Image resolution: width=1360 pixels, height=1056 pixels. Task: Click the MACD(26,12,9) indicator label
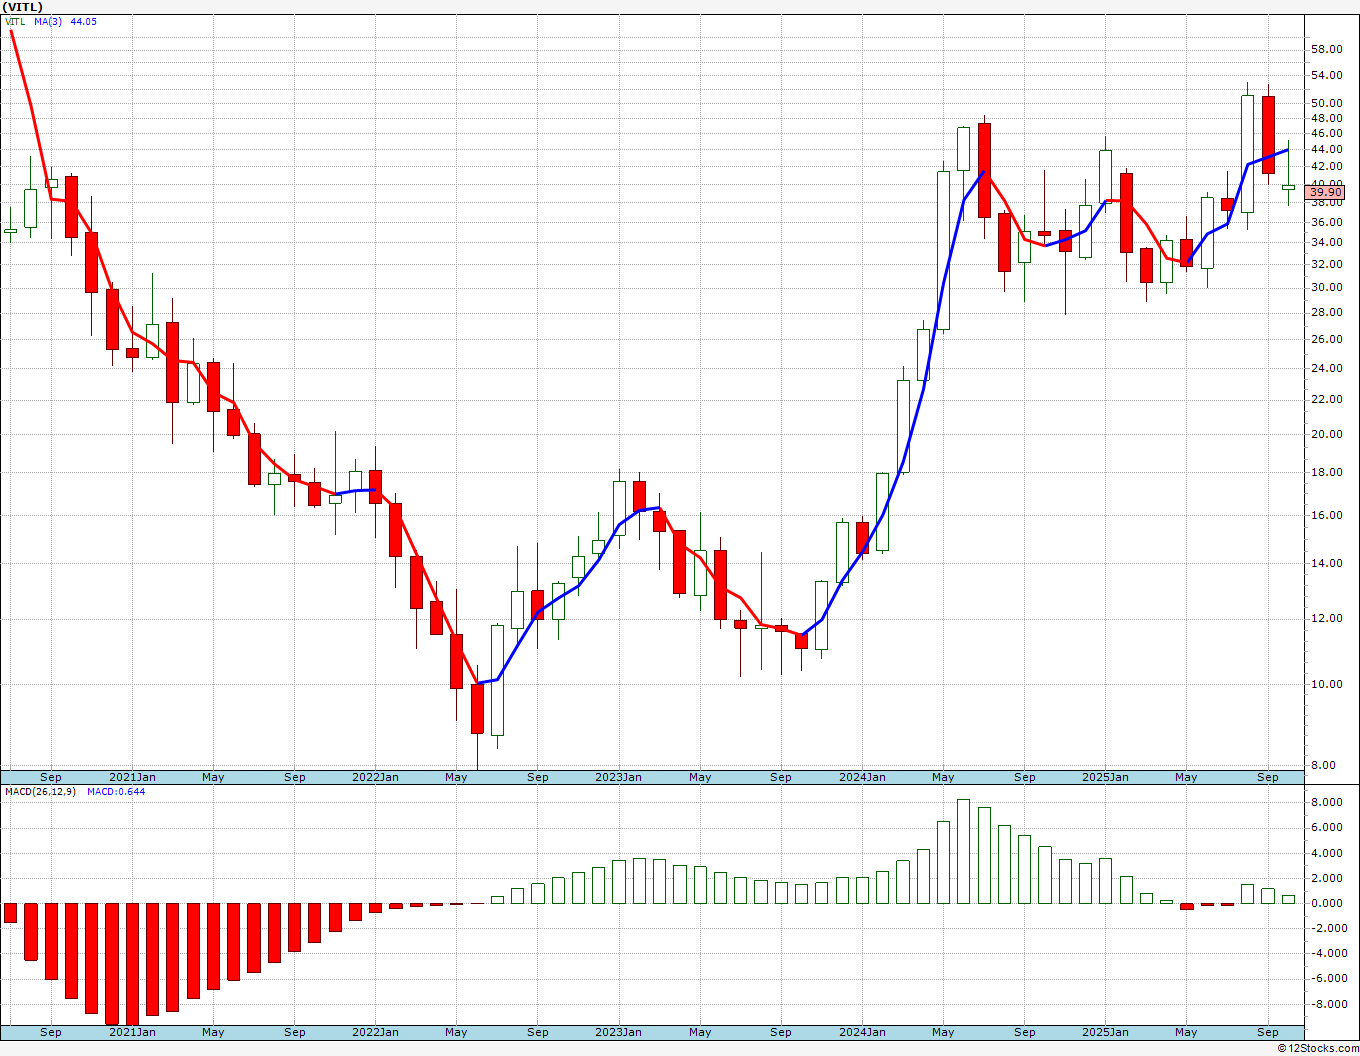(40, 792)
